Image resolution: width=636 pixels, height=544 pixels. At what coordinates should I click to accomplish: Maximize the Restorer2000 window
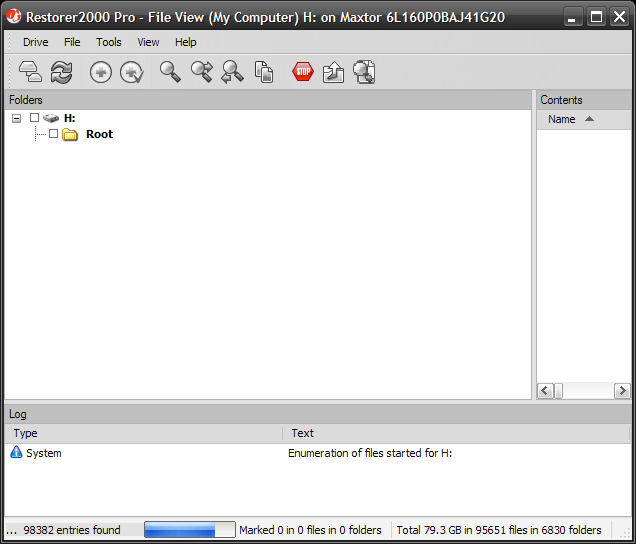[x=596, y=17]
